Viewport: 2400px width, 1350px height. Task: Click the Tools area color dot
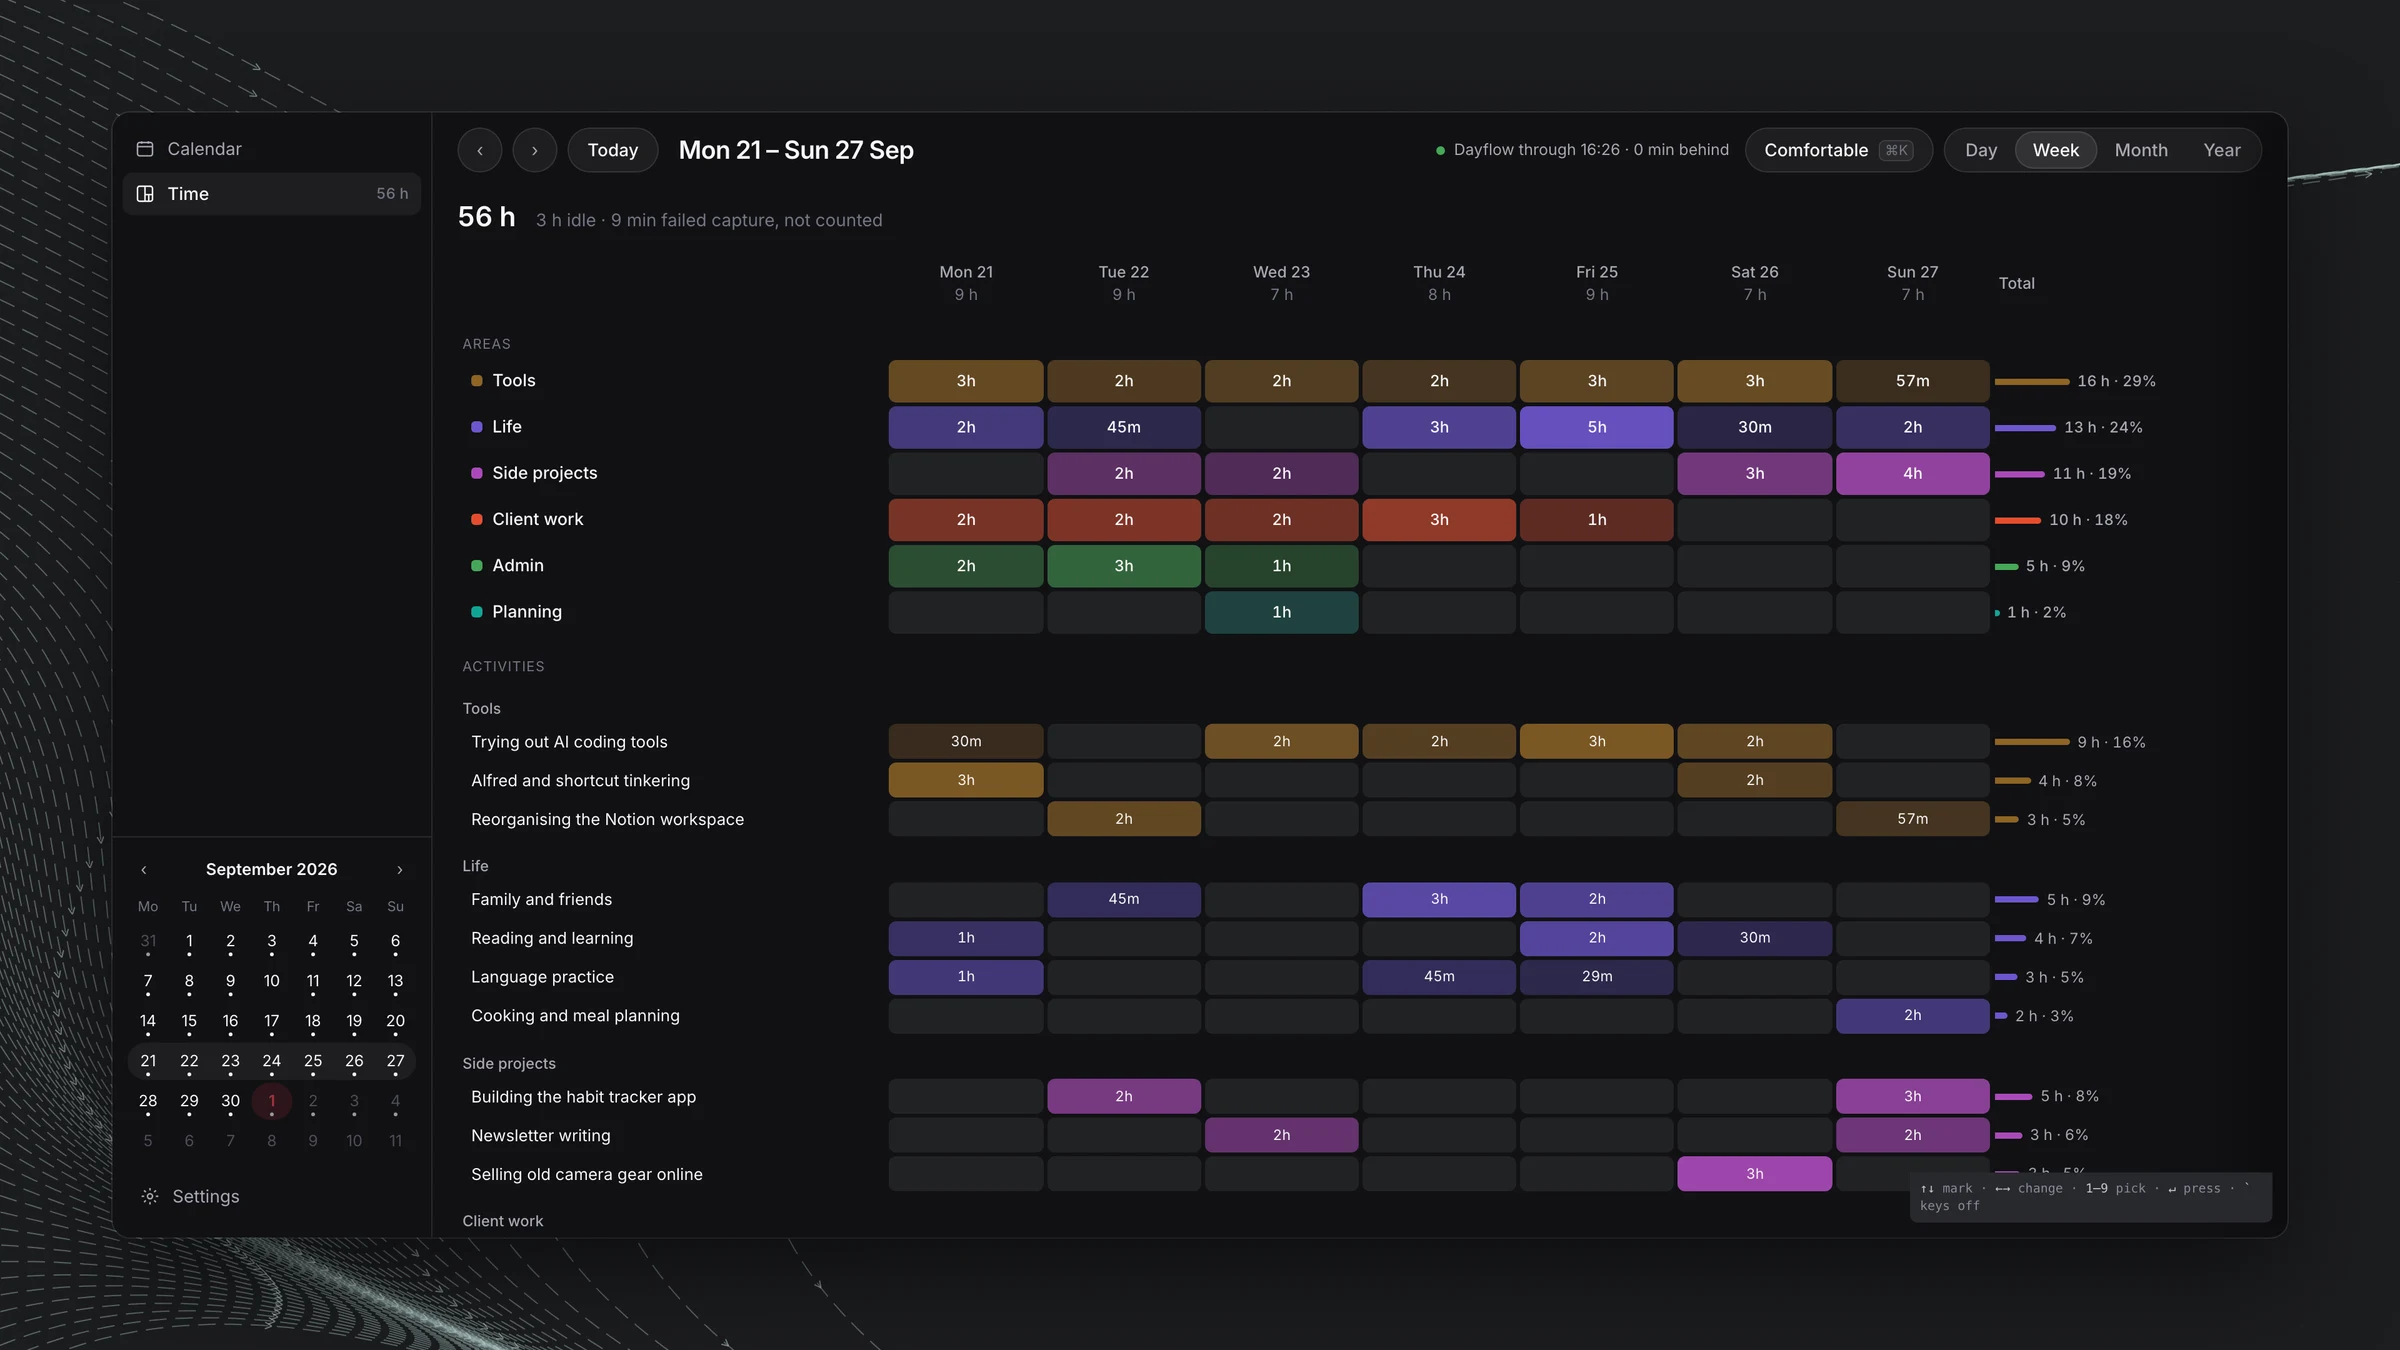pyautogui.click(x=477, y=381)
